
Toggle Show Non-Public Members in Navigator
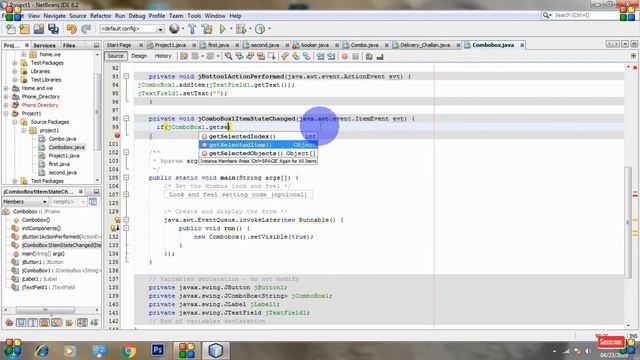coord(44,323)
